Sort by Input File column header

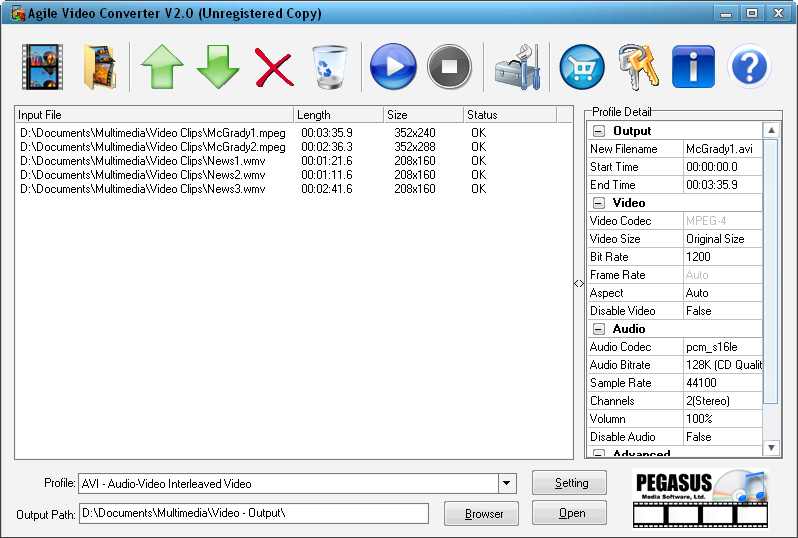[154, 115]
